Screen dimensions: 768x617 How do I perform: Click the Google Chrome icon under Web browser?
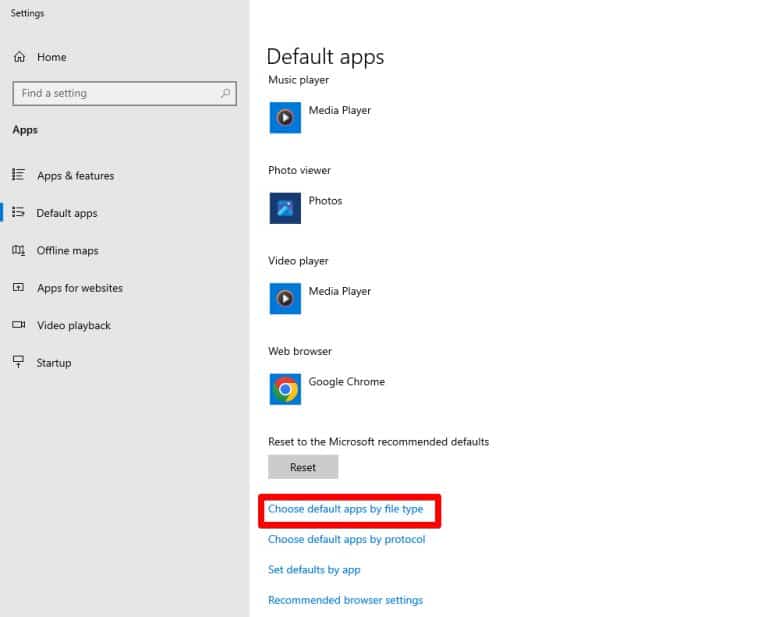pyautogui.click(x=285, y=389)
